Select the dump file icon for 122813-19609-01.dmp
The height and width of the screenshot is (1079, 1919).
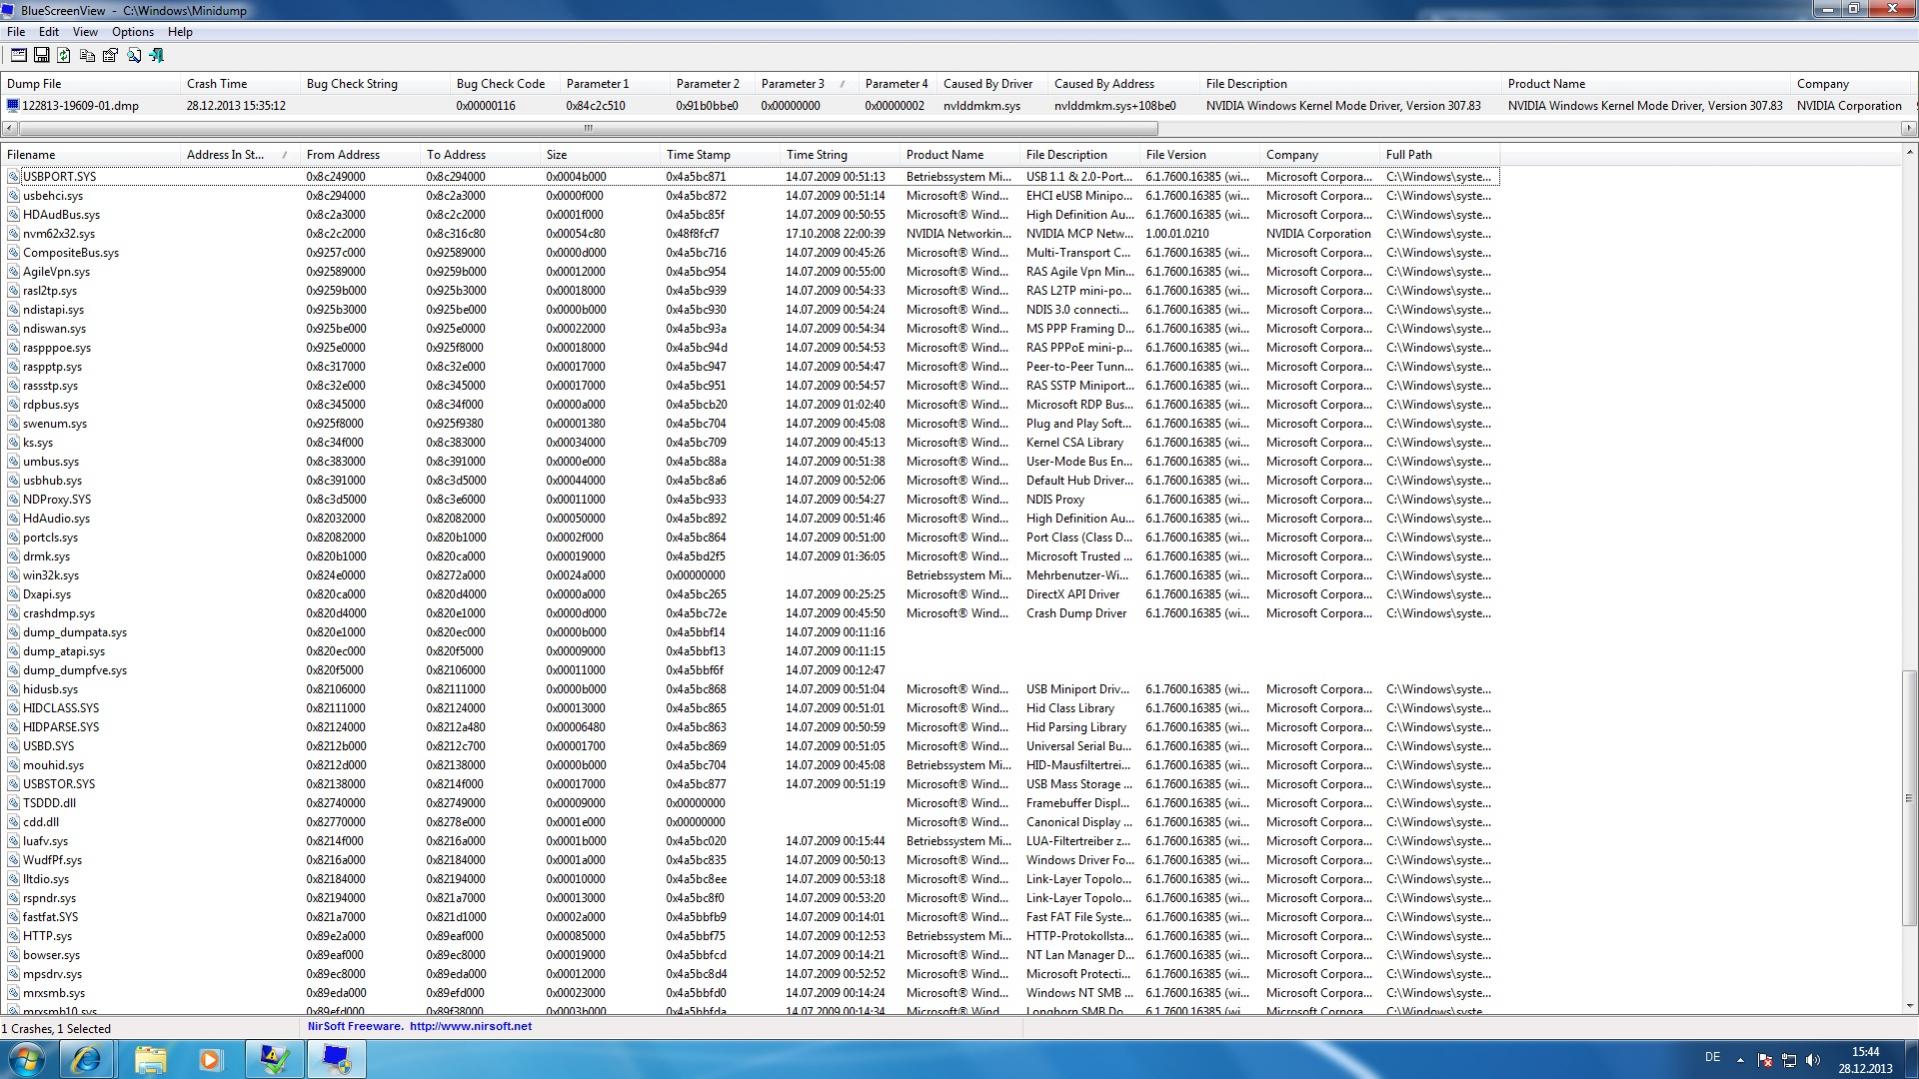tap(13, 105)
